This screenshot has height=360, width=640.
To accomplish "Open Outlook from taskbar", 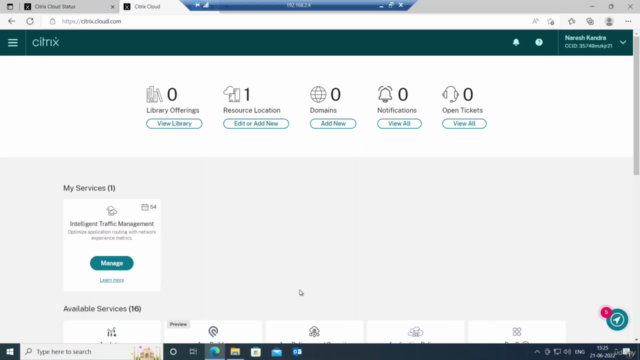I will click(x=297, y=351).
